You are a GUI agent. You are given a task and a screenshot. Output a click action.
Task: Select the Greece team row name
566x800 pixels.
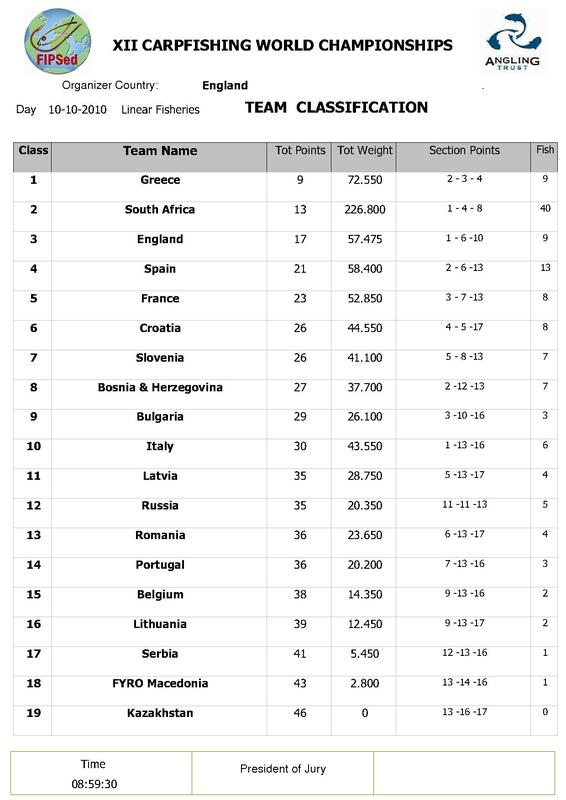click(160, 180)
